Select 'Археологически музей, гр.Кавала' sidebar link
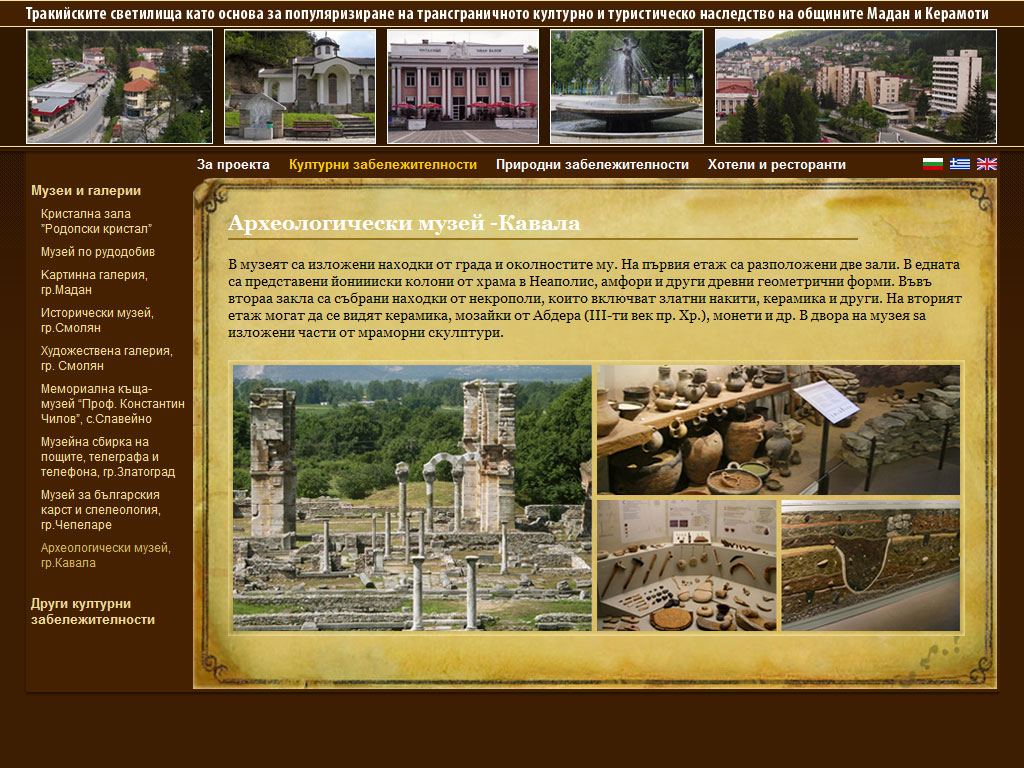 [x=106, y=555]
